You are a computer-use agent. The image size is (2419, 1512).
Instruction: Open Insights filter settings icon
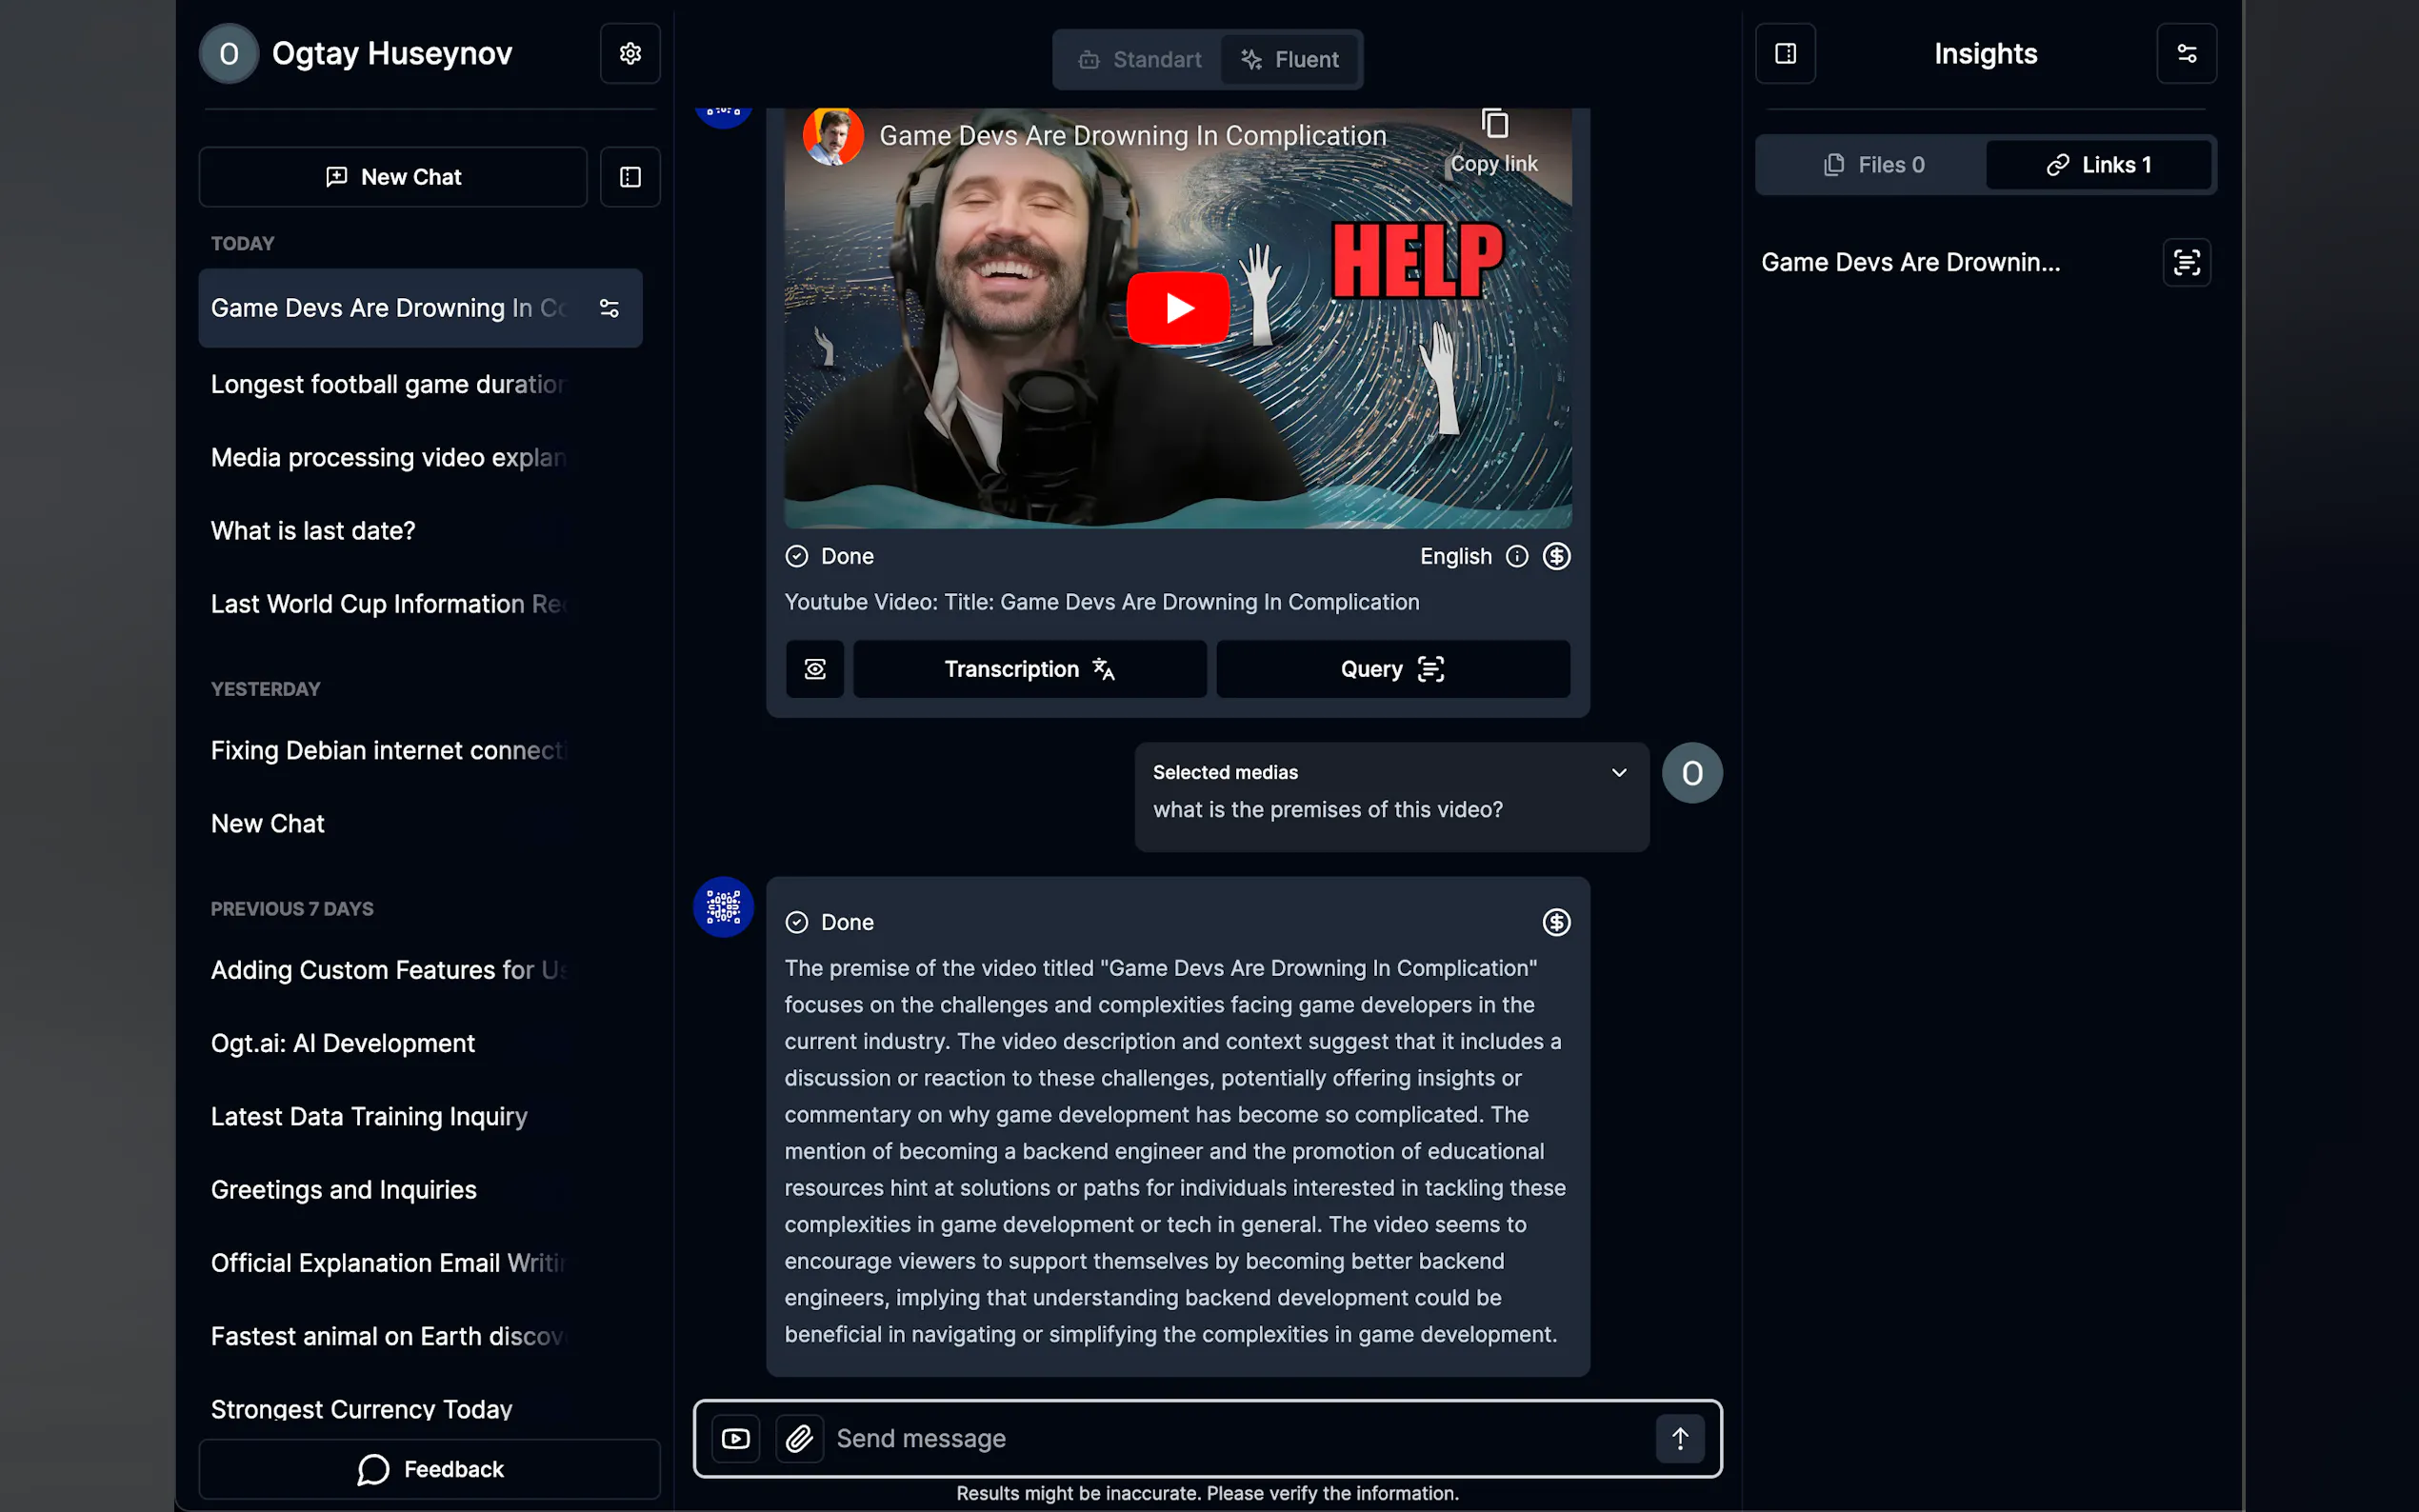[x=2186, y=54]
